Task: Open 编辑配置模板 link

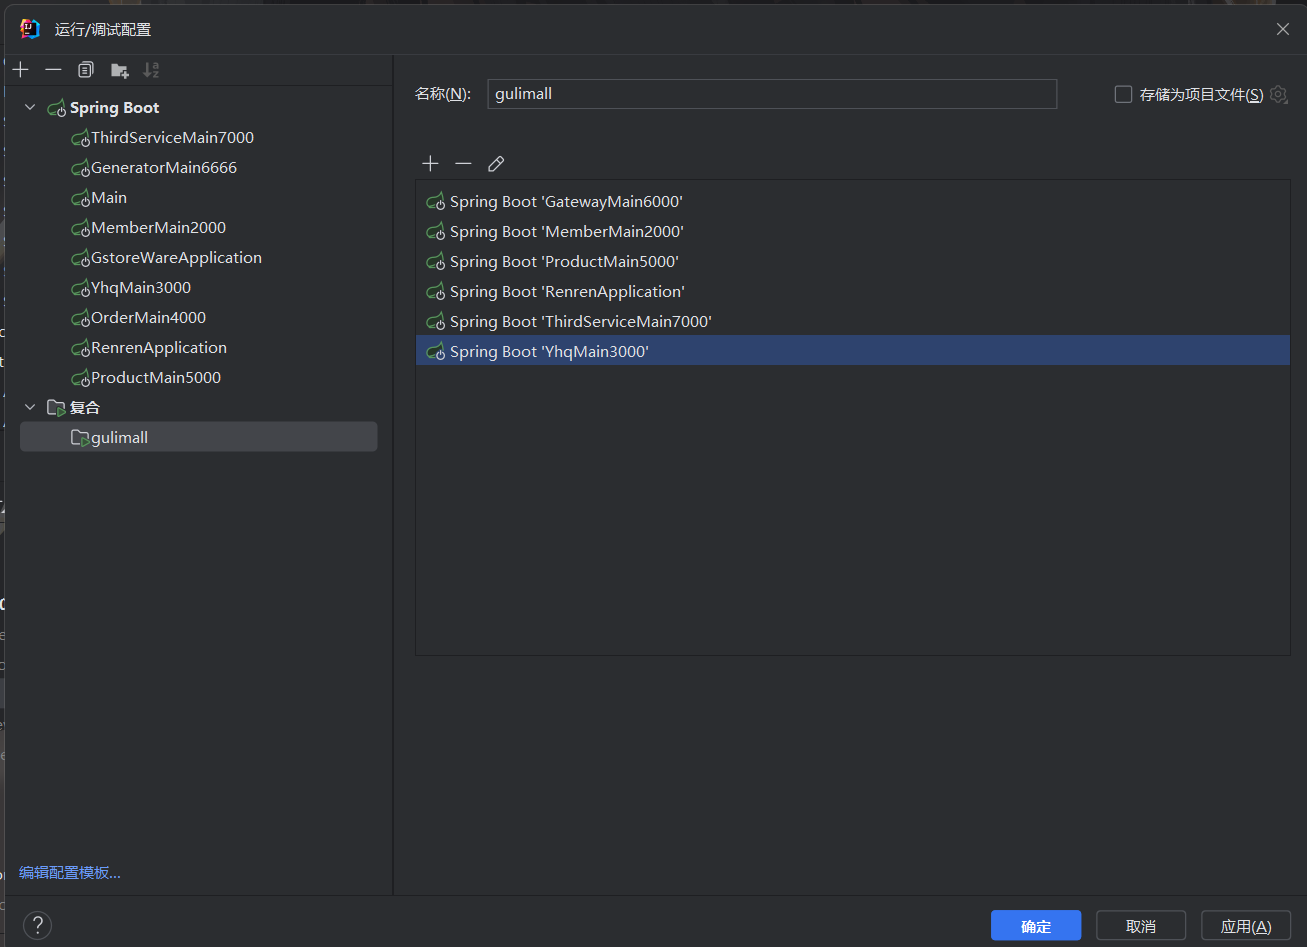Action: coord(70,873)
